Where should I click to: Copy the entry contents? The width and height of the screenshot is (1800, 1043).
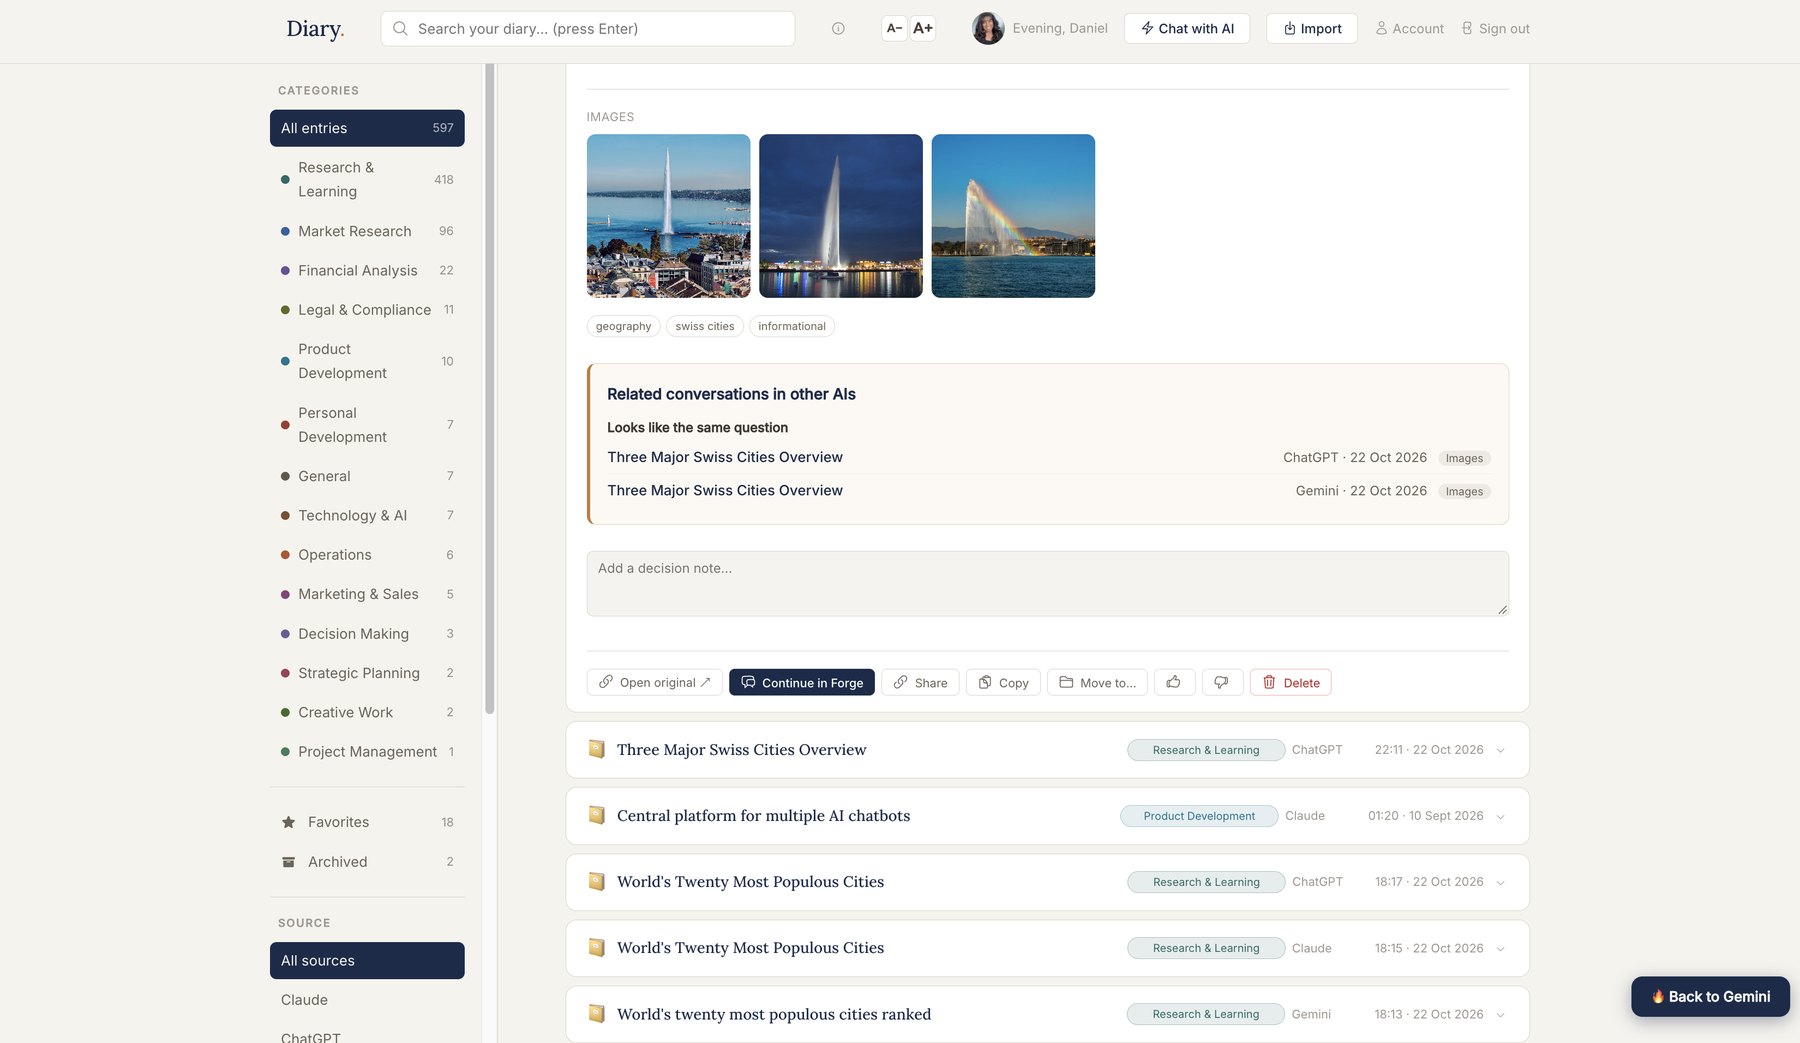[x=1003, y=682]
